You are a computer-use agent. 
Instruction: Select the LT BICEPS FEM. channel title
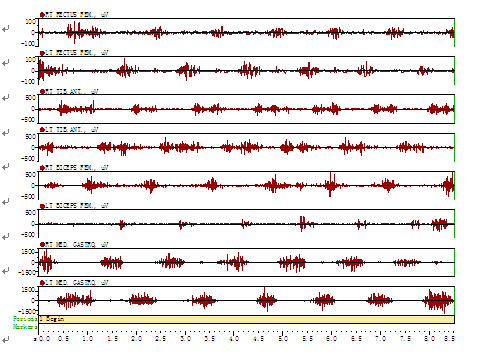tap(77, 206)
